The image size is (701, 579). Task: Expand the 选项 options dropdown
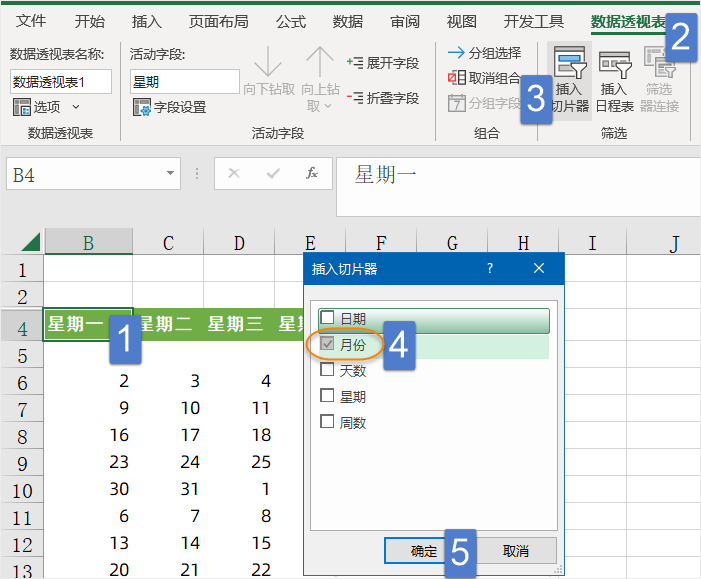coord(76,107)
